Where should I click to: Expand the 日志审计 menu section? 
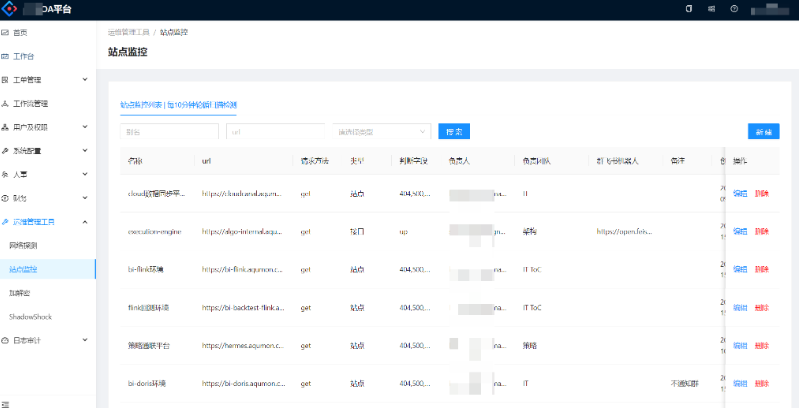(84, 340)
